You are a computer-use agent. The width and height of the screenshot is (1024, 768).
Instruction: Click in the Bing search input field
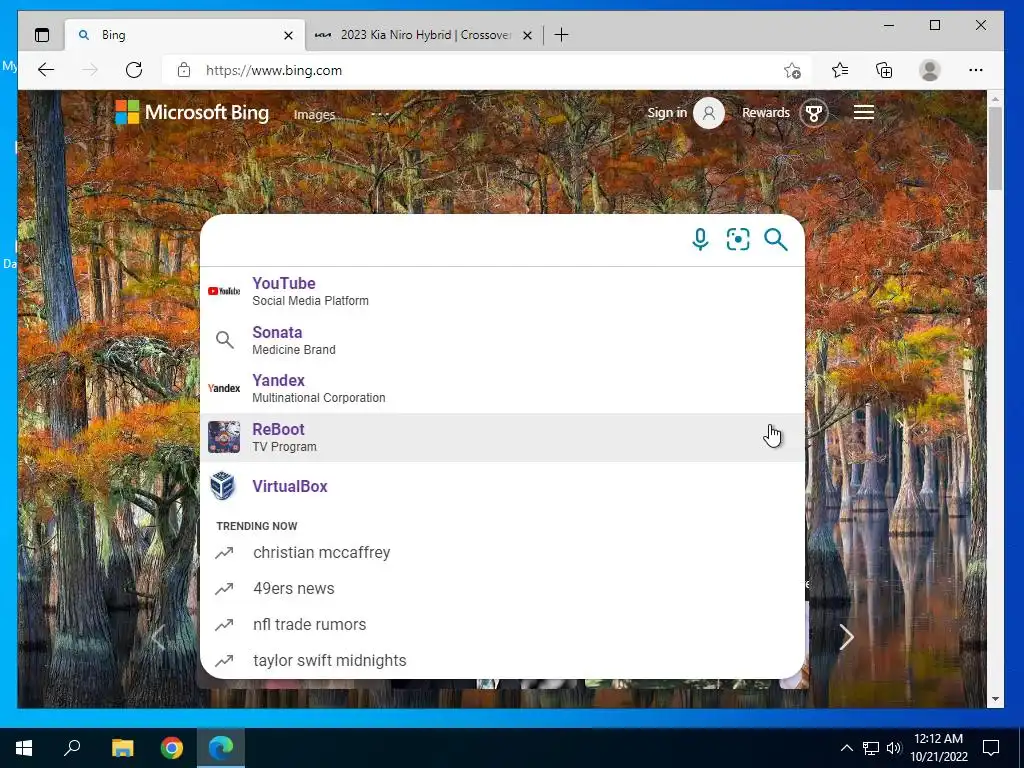(x=444, y=240)
